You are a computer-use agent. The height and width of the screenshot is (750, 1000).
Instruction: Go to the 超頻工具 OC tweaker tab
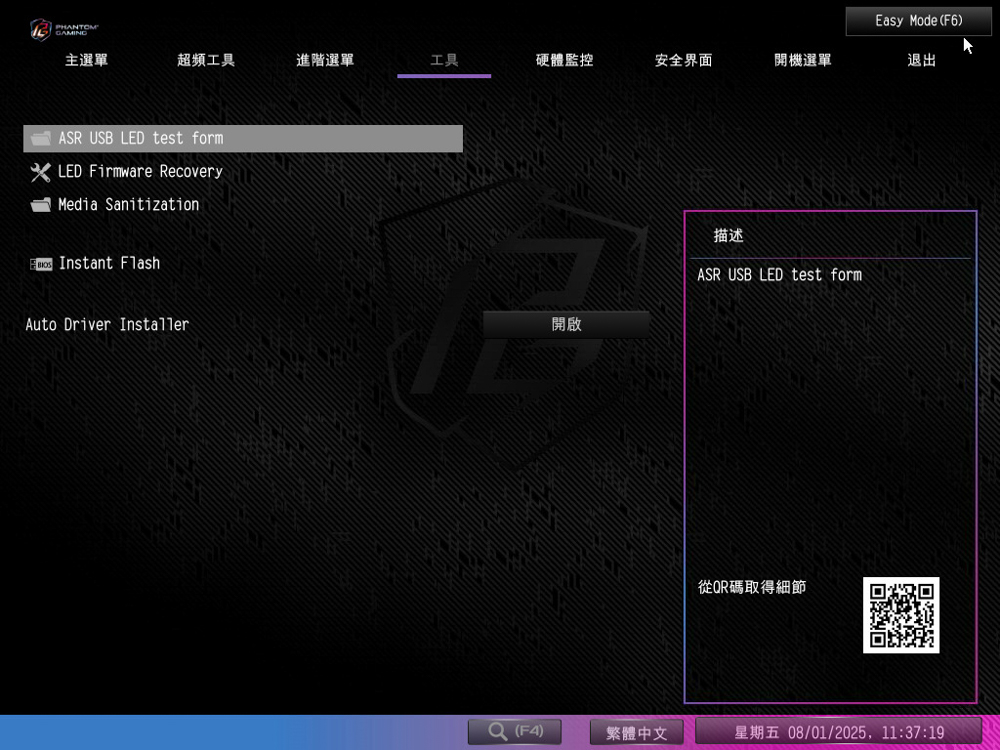click(206, 60)
